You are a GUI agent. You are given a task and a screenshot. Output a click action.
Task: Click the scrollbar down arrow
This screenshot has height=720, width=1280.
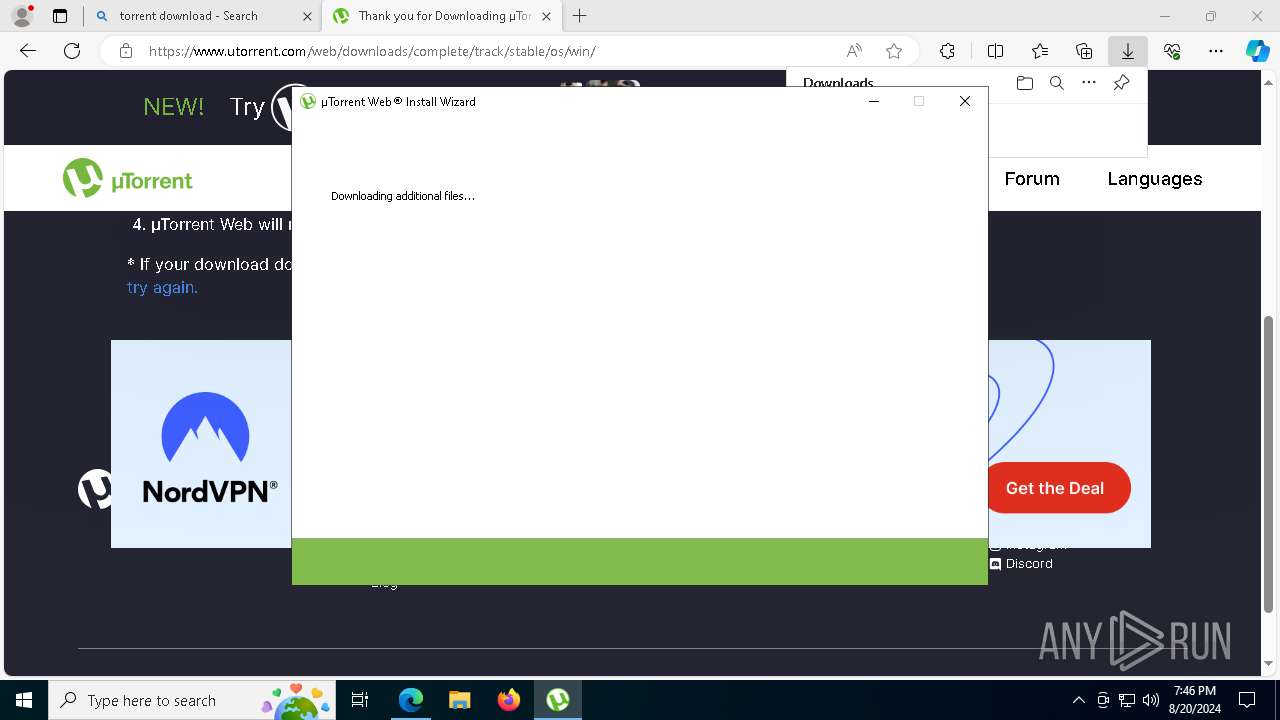[x=1269, y=663]
